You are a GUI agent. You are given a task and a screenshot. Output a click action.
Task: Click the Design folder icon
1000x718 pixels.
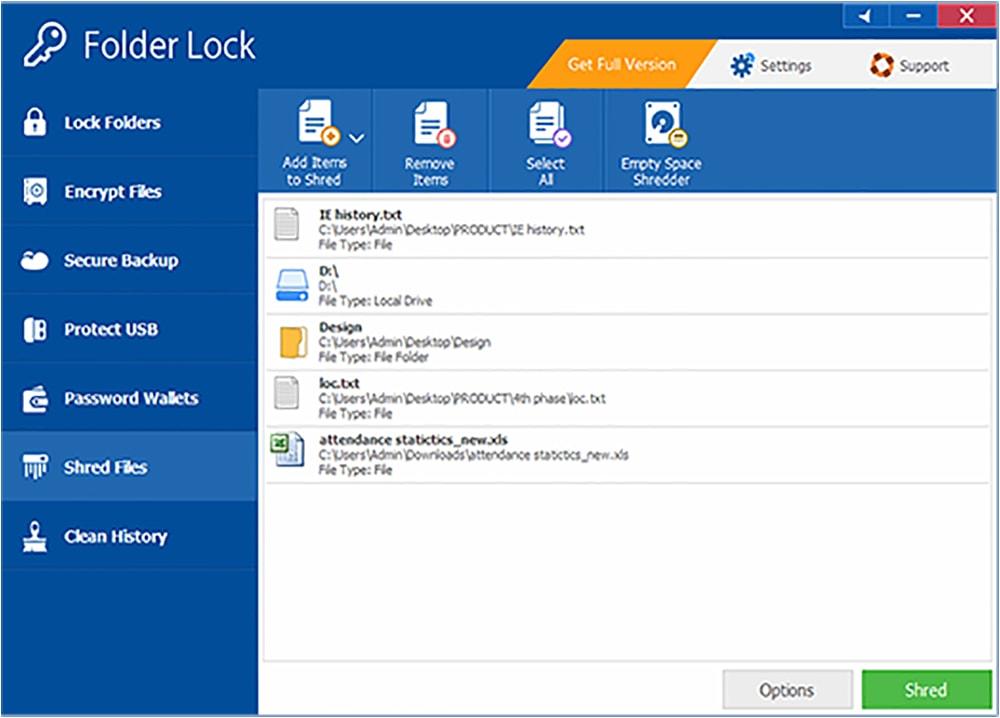pyautogui.click(x=293, y=342)
